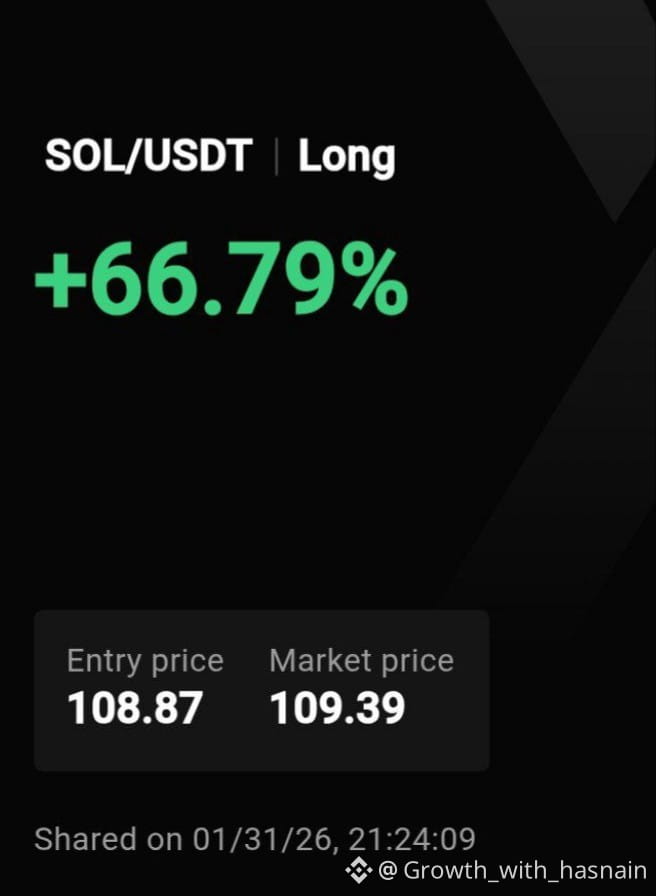This screenshot has height=896, width=656.
Task: Click the 109.39 market price value
Action: [x=337, y=708]
